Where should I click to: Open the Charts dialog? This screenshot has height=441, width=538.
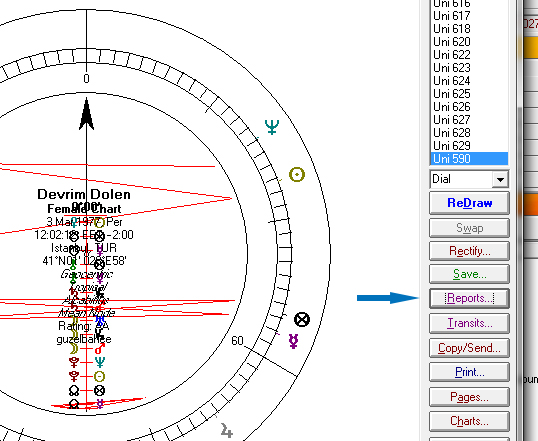pyautogui.click(x=469, y=421)
